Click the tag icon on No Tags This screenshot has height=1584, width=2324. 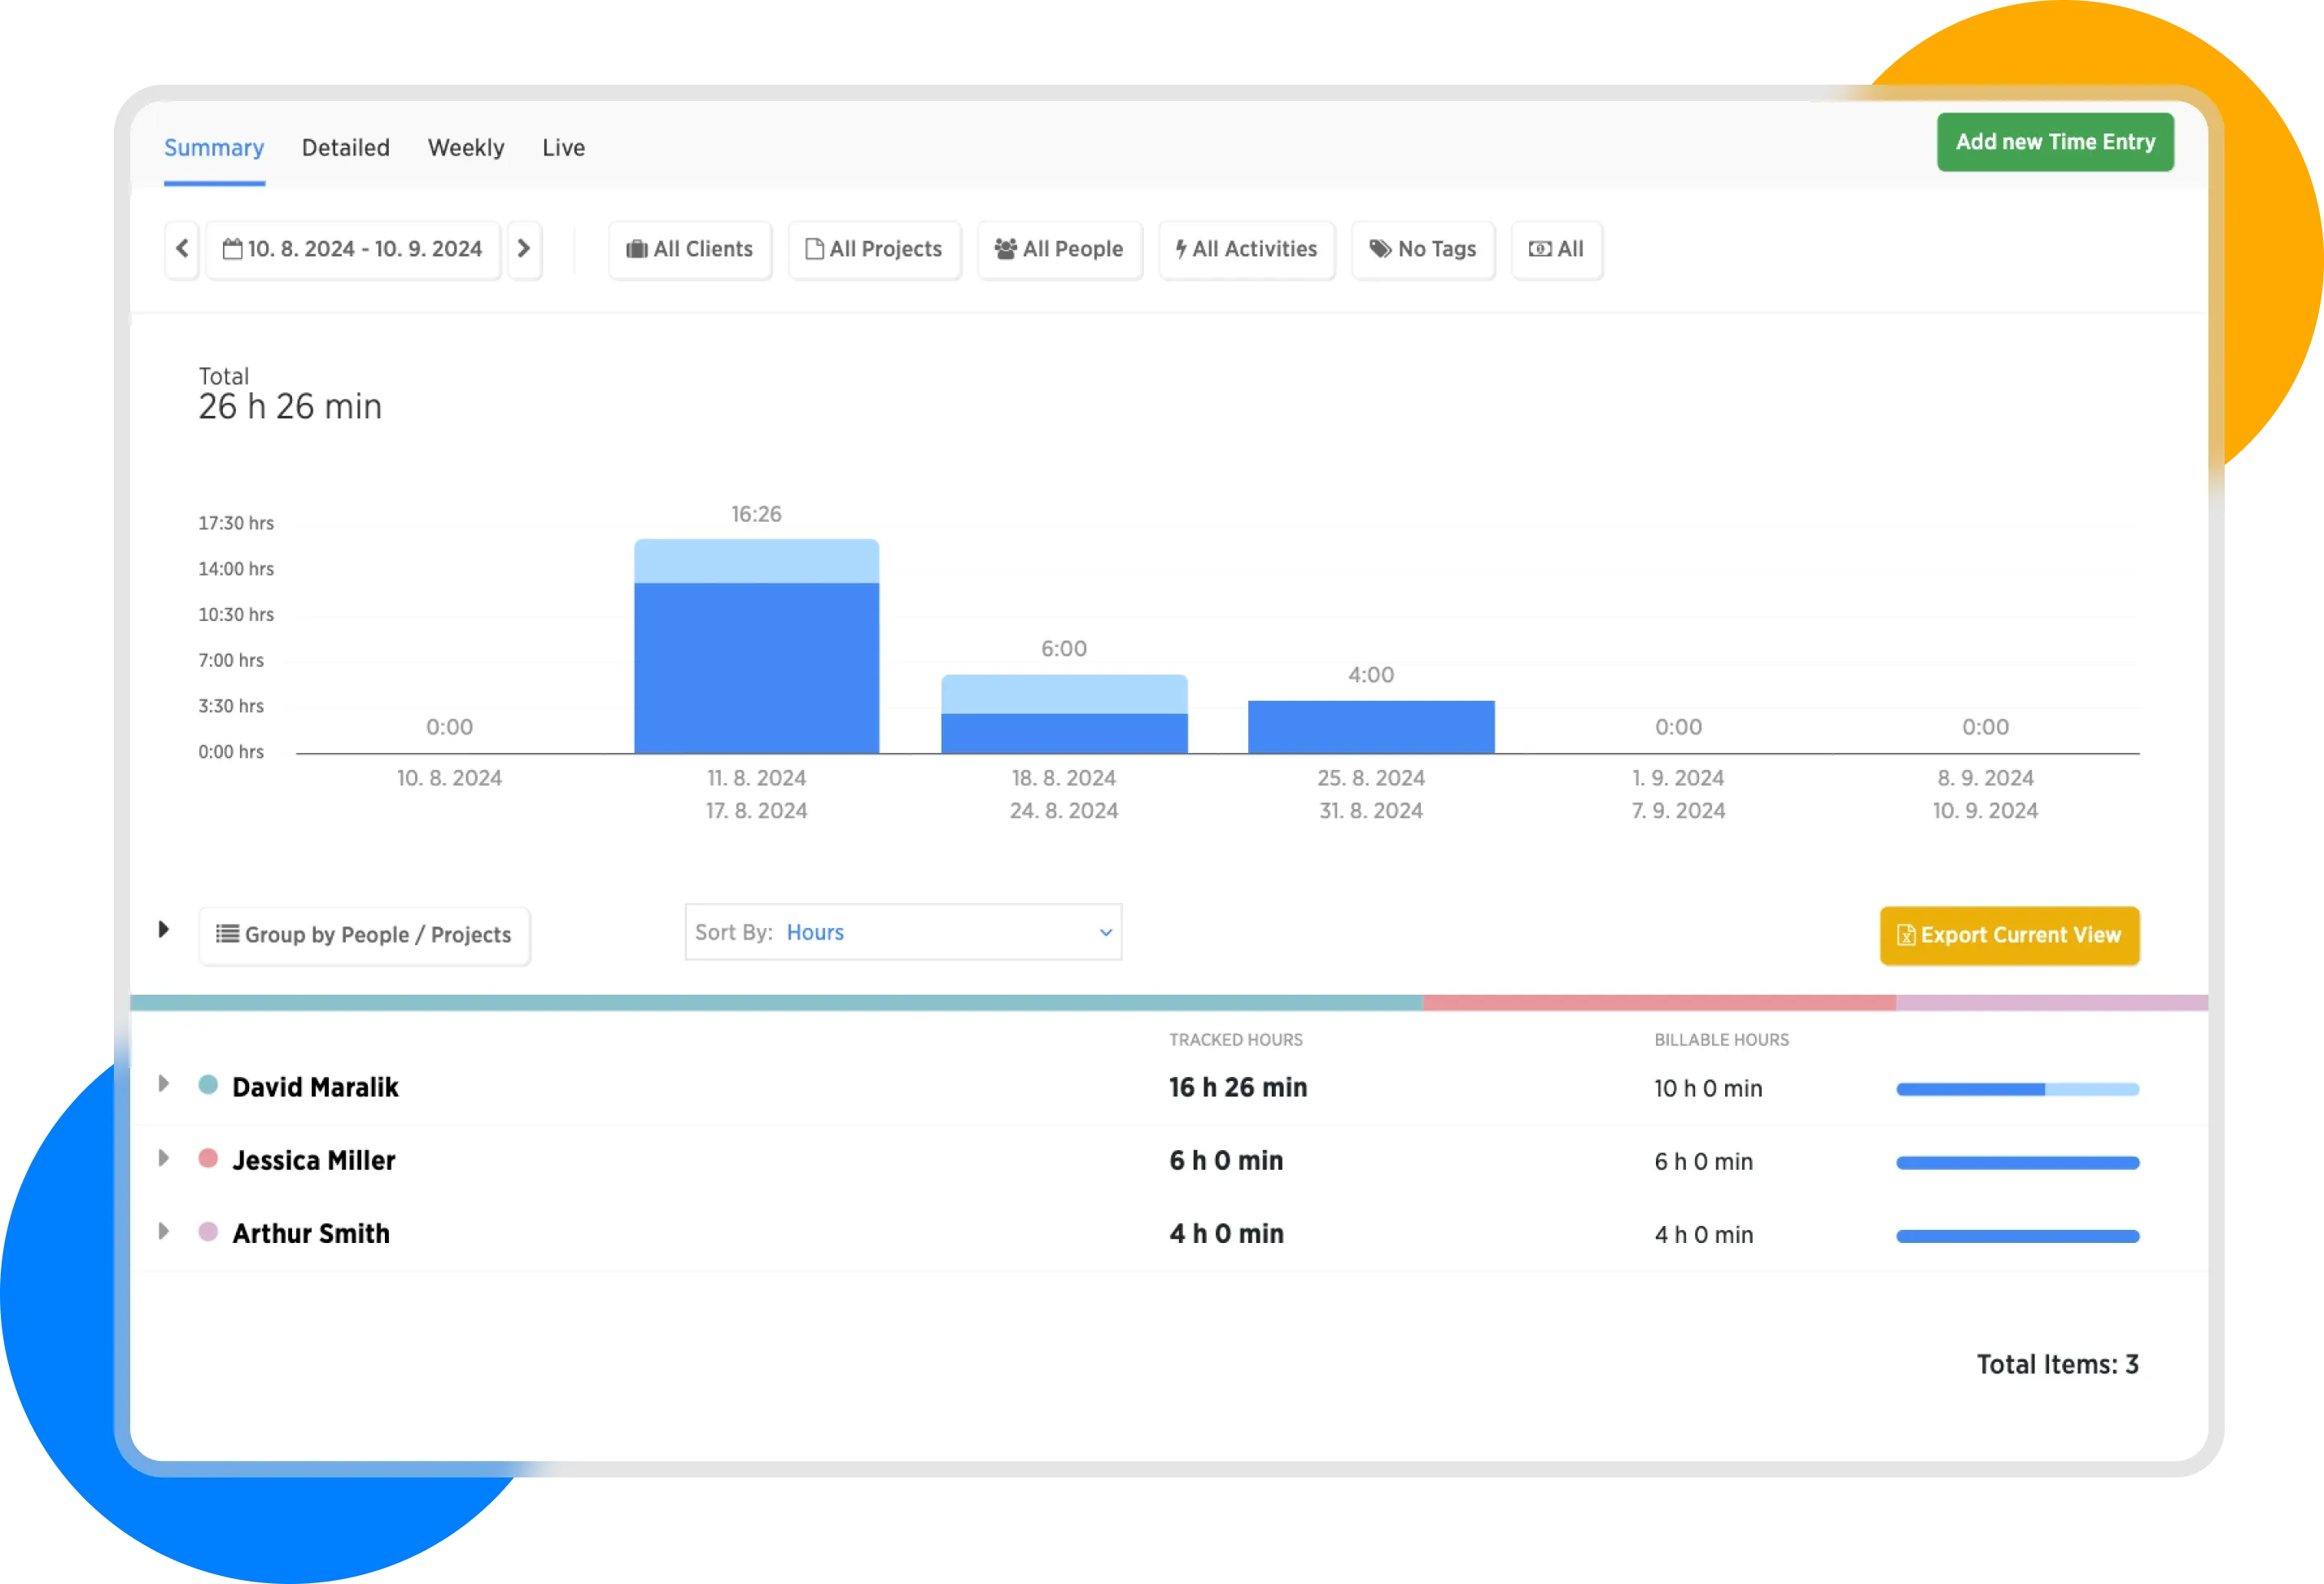(1380, 249)
